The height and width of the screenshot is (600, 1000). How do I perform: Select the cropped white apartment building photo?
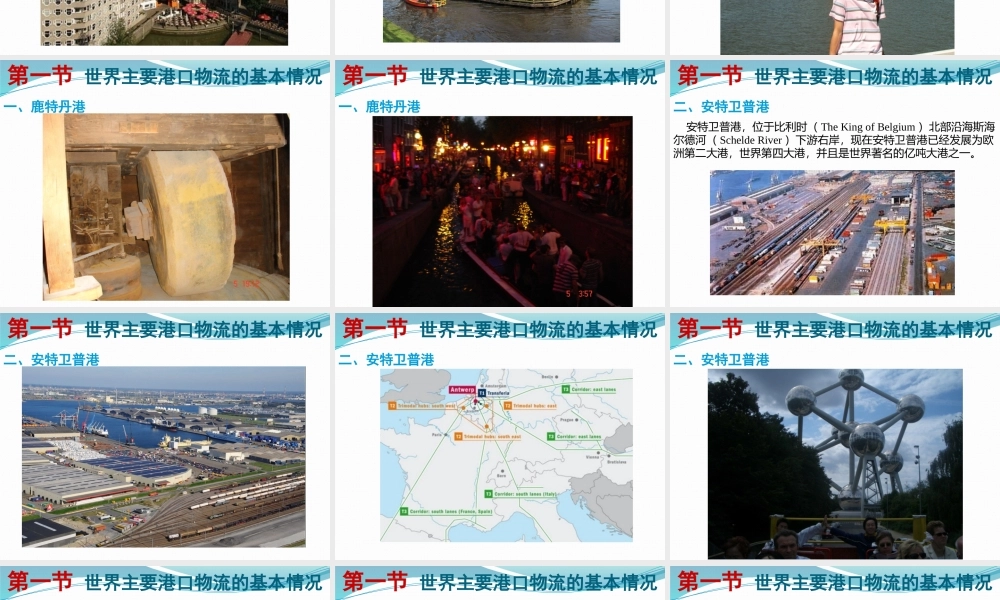tap(164, 22)
